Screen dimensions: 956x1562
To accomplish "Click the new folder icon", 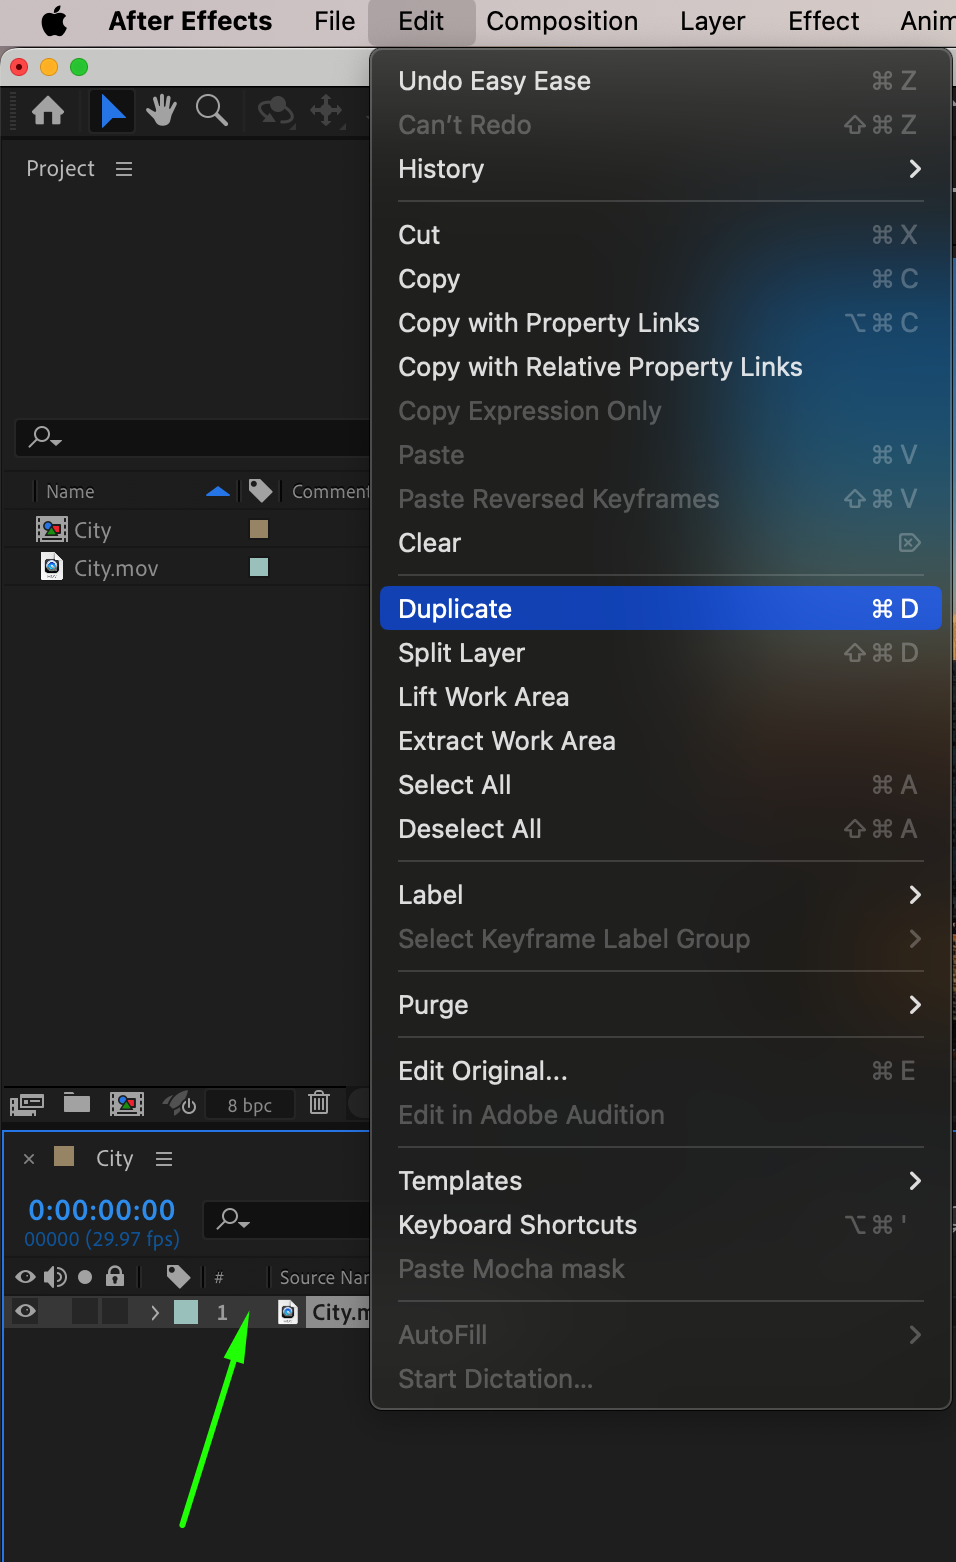I will [77, 1103].
